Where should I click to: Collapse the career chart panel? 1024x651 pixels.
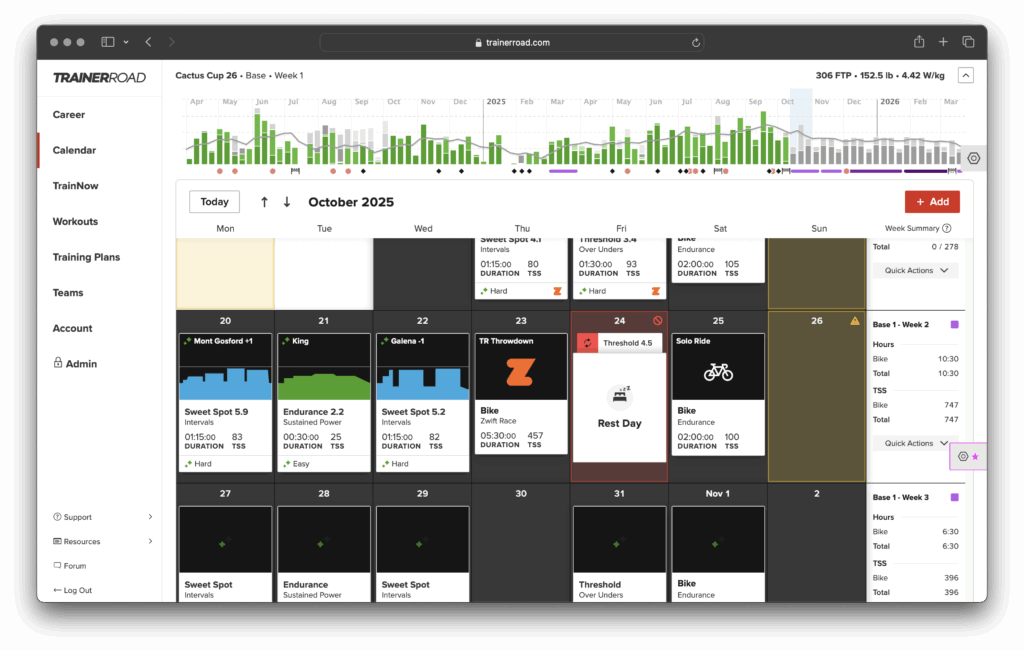click(x=965, y=75)
